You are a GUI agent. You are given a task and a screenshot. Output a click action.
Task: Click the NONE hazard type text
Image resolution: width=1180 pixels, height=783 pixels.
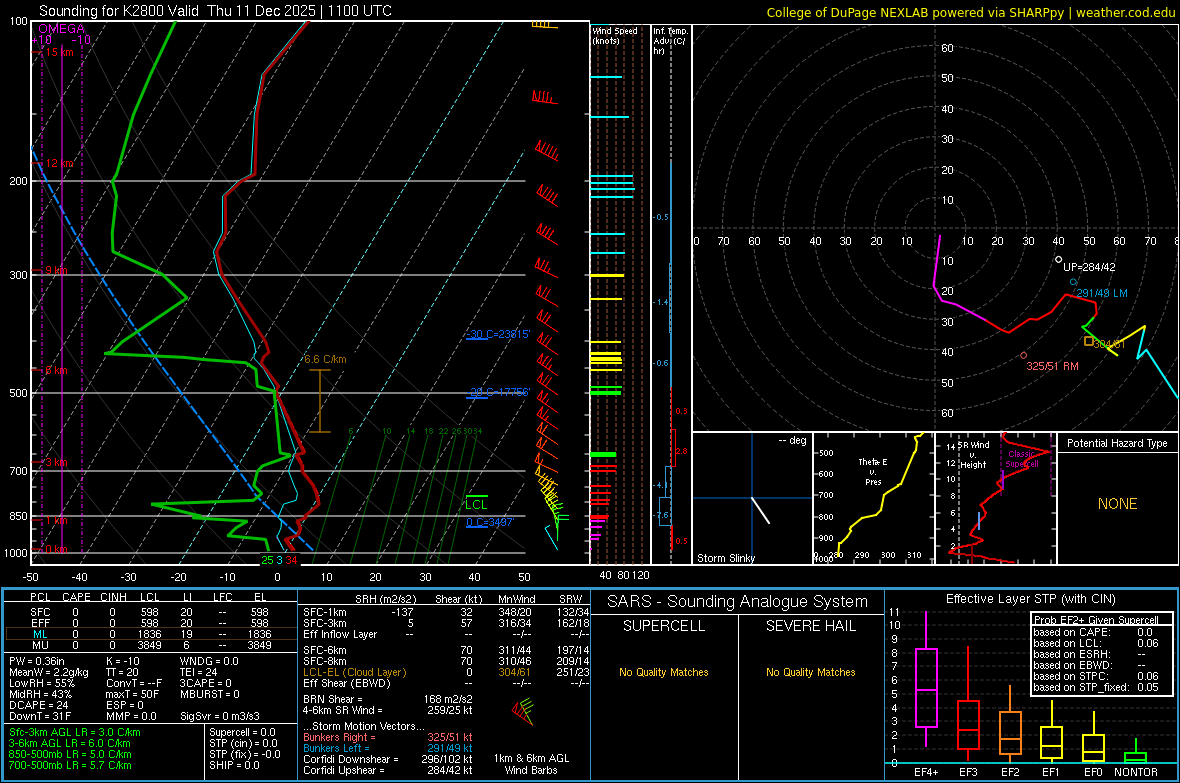[x=1117, y=504]
